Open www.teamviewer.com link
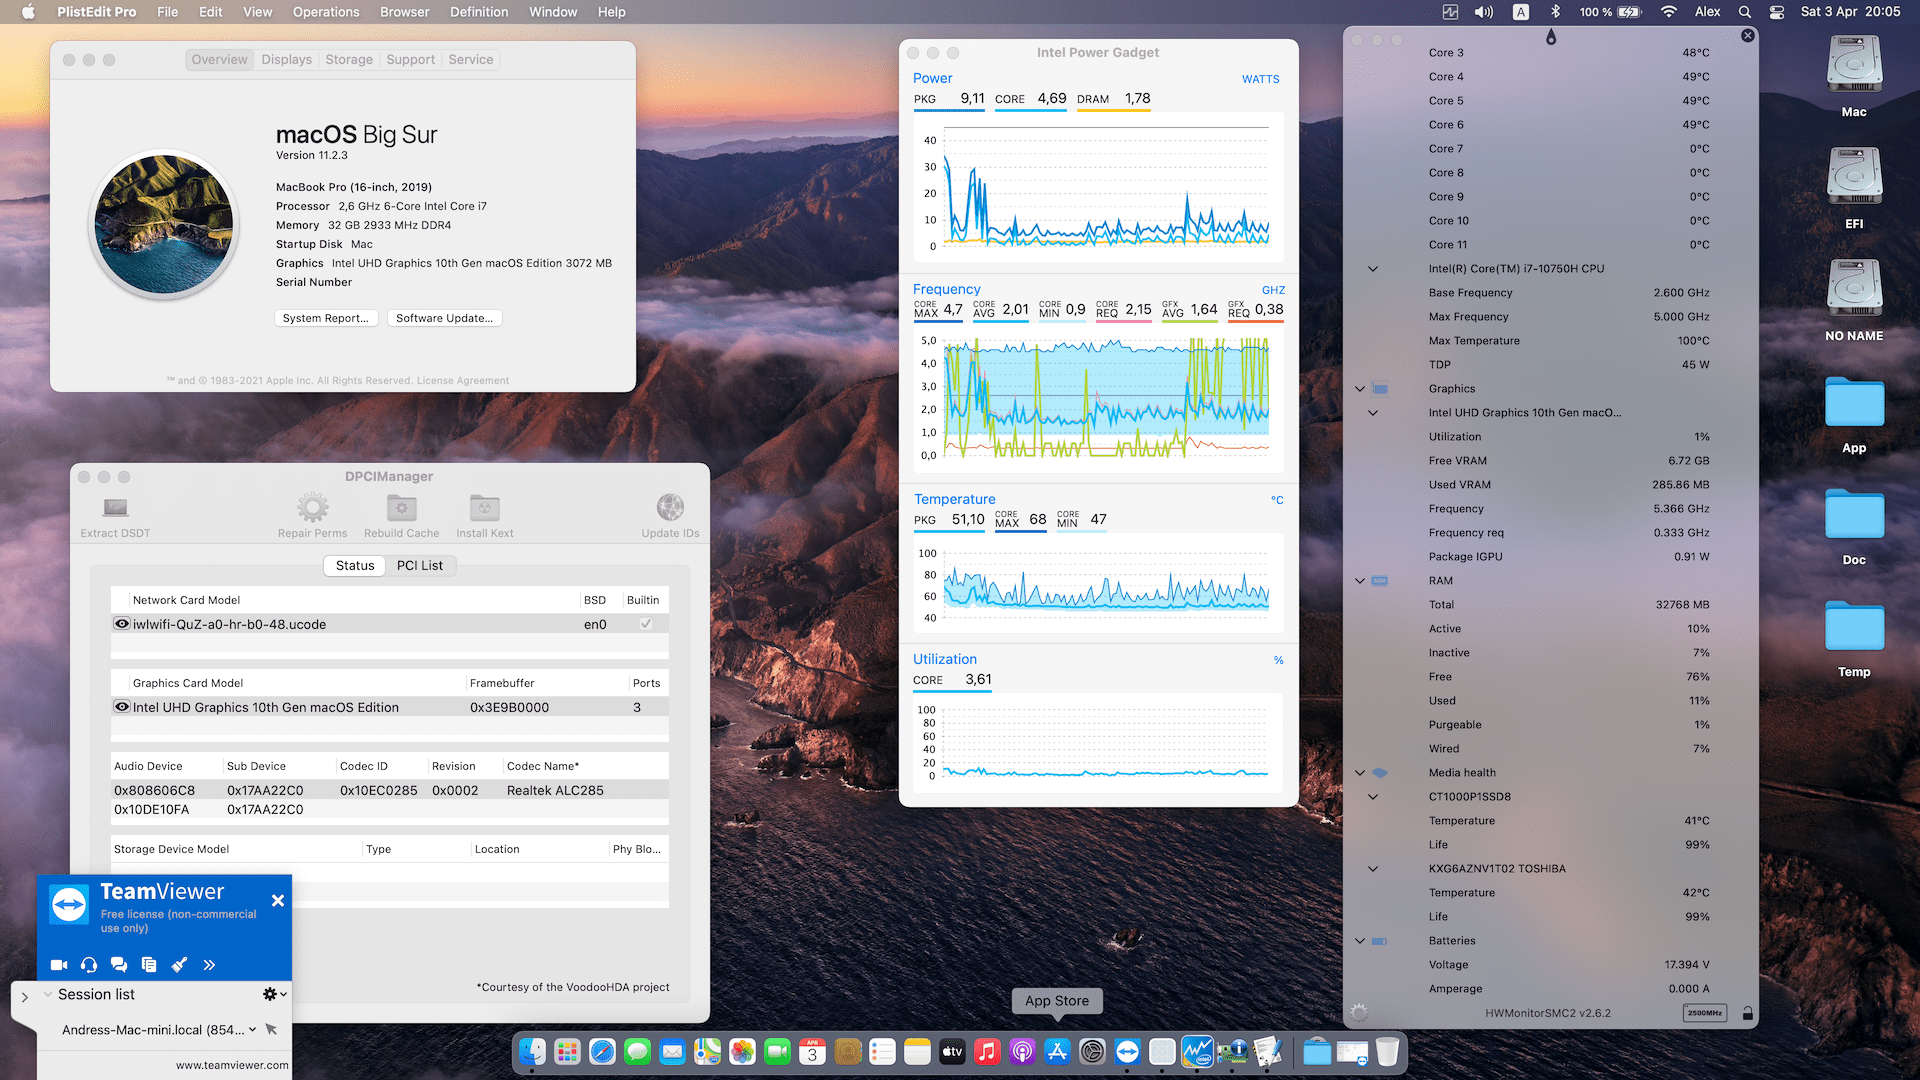Viewport: 1920px width, 1080px height. (232, 1065)
